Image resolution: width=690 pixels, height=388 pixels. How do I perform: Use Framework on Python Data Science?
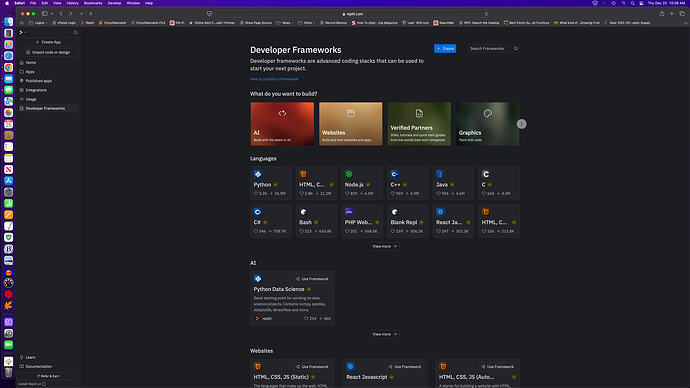(312, 279)
